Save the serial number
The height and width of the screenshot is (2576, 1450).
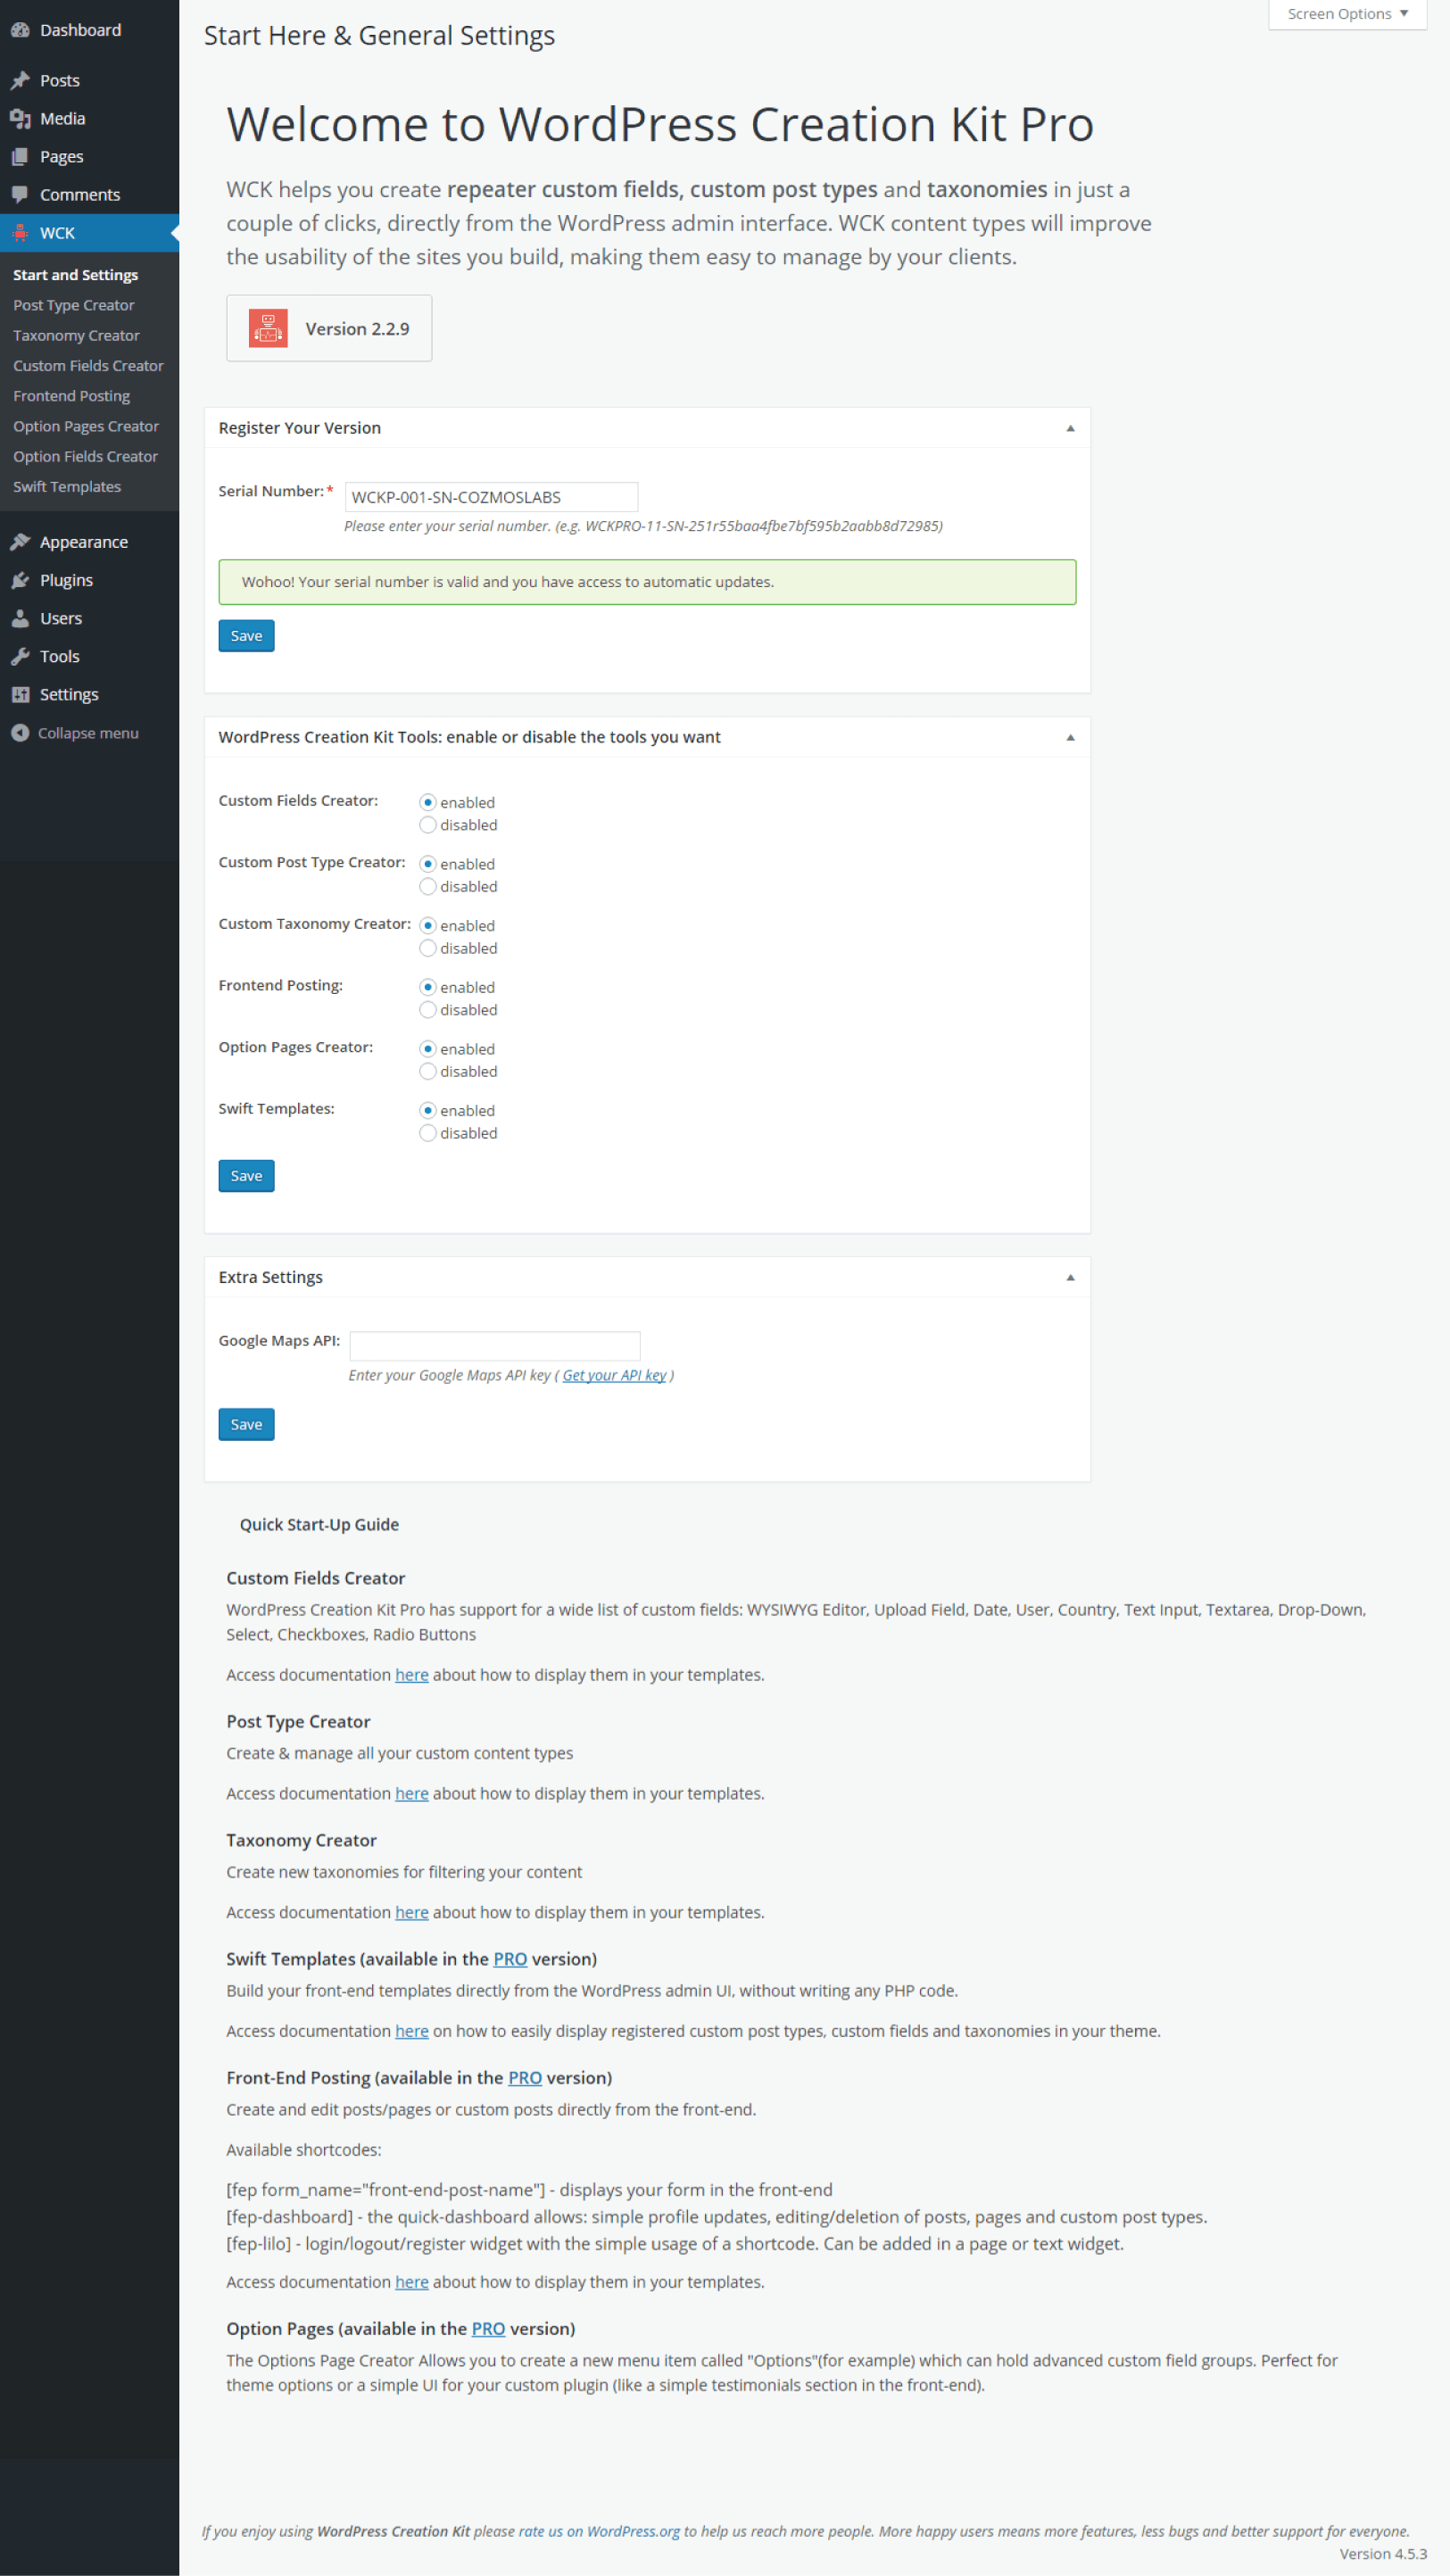point(246,636)
